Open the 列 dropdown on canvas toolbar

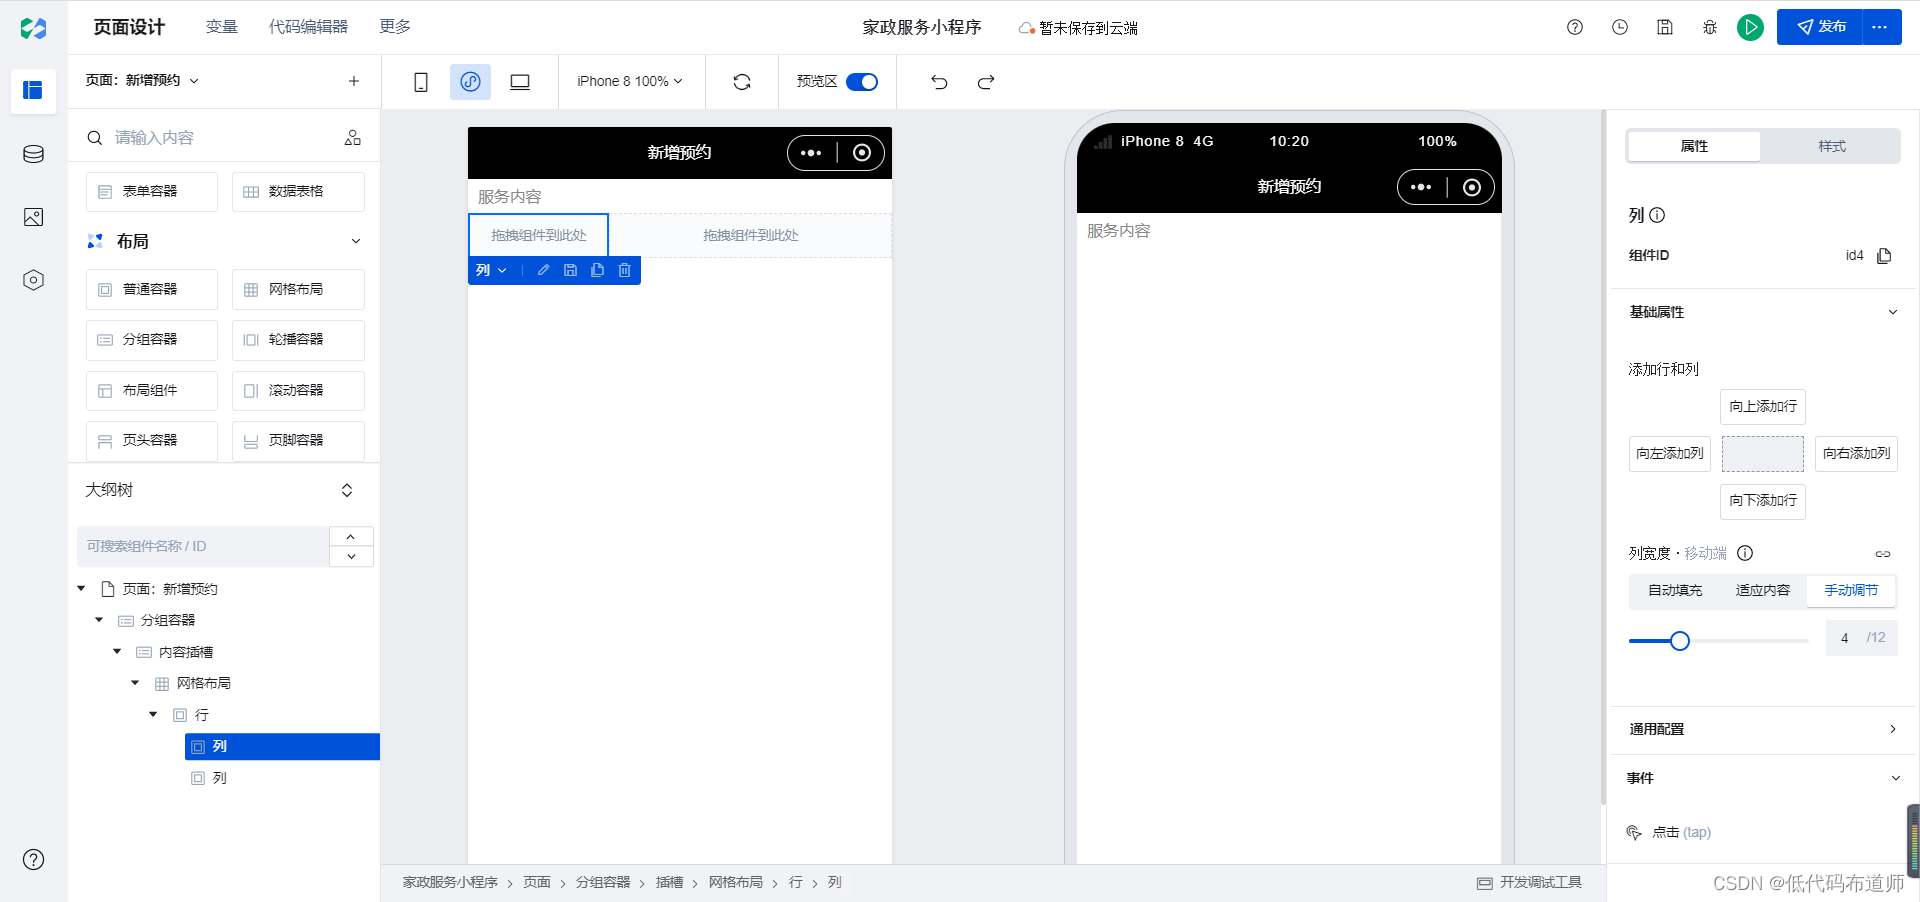[491, 270]
